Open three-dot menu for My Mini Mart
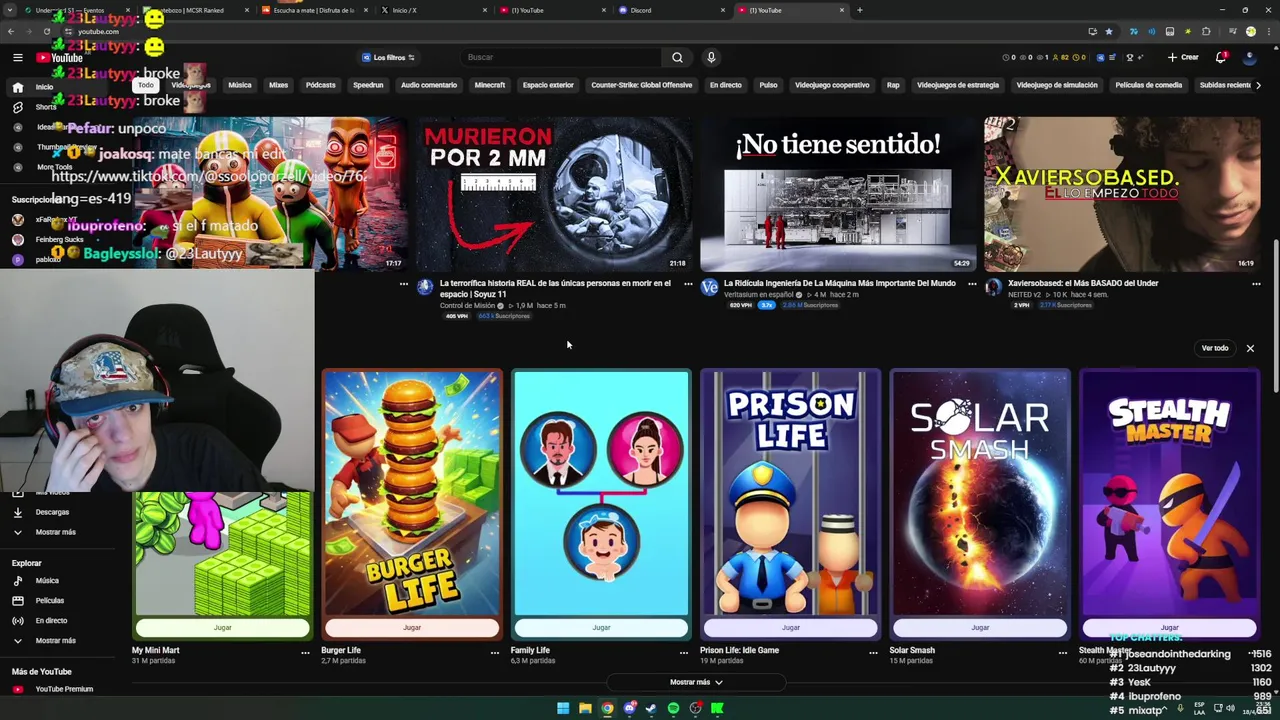 click(x=305, y=652)
